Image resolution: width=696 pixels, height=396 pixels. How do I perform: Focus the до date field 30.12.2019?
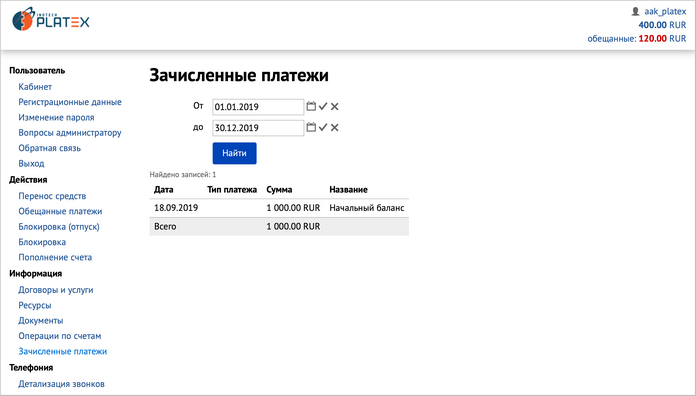click(x=258, y=128)
